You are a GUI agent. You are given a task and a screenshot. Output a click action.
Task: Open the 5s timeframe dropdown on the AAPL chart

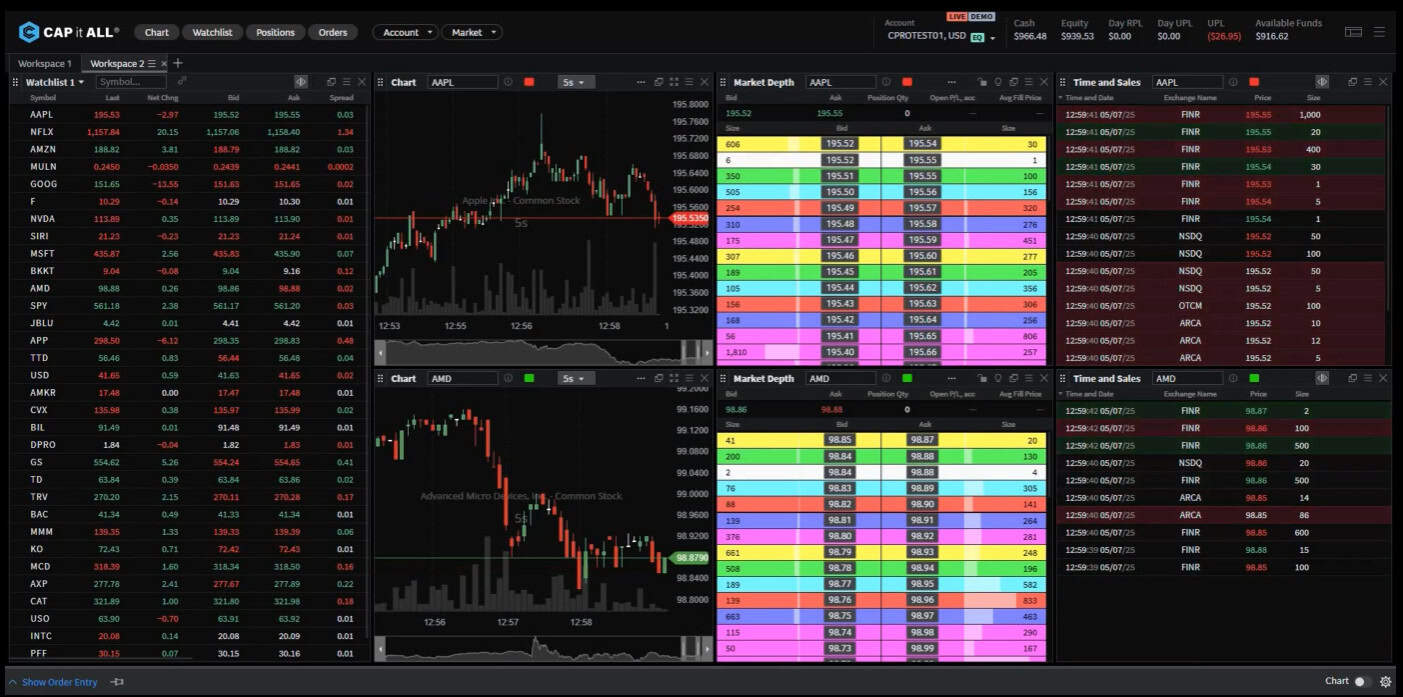point(577,82)
